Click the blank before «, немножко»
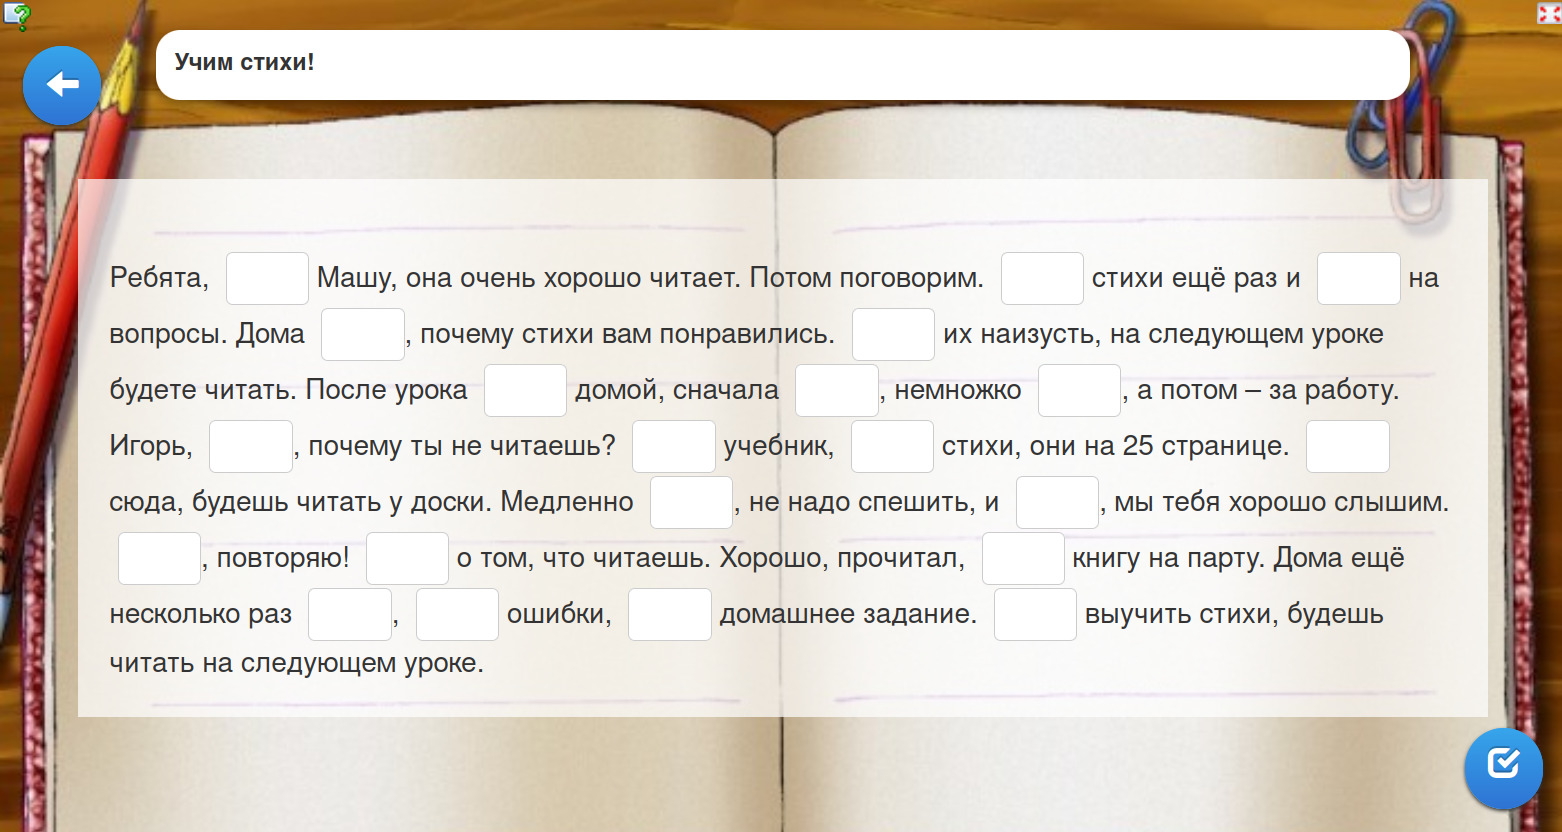Image resolution: width=1562 pixels, height=832 pixels. [x=836, y=390]
